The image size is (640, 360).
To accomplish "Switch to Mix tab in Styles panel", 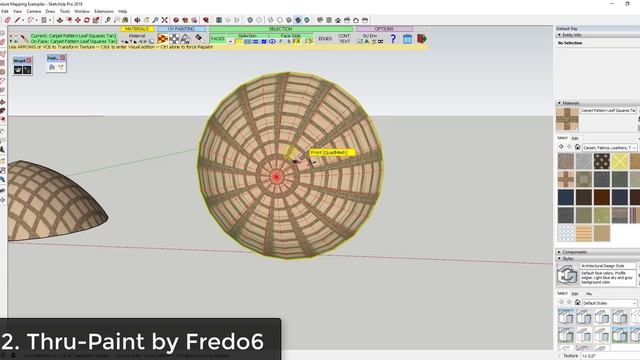I will coord(589,293).
